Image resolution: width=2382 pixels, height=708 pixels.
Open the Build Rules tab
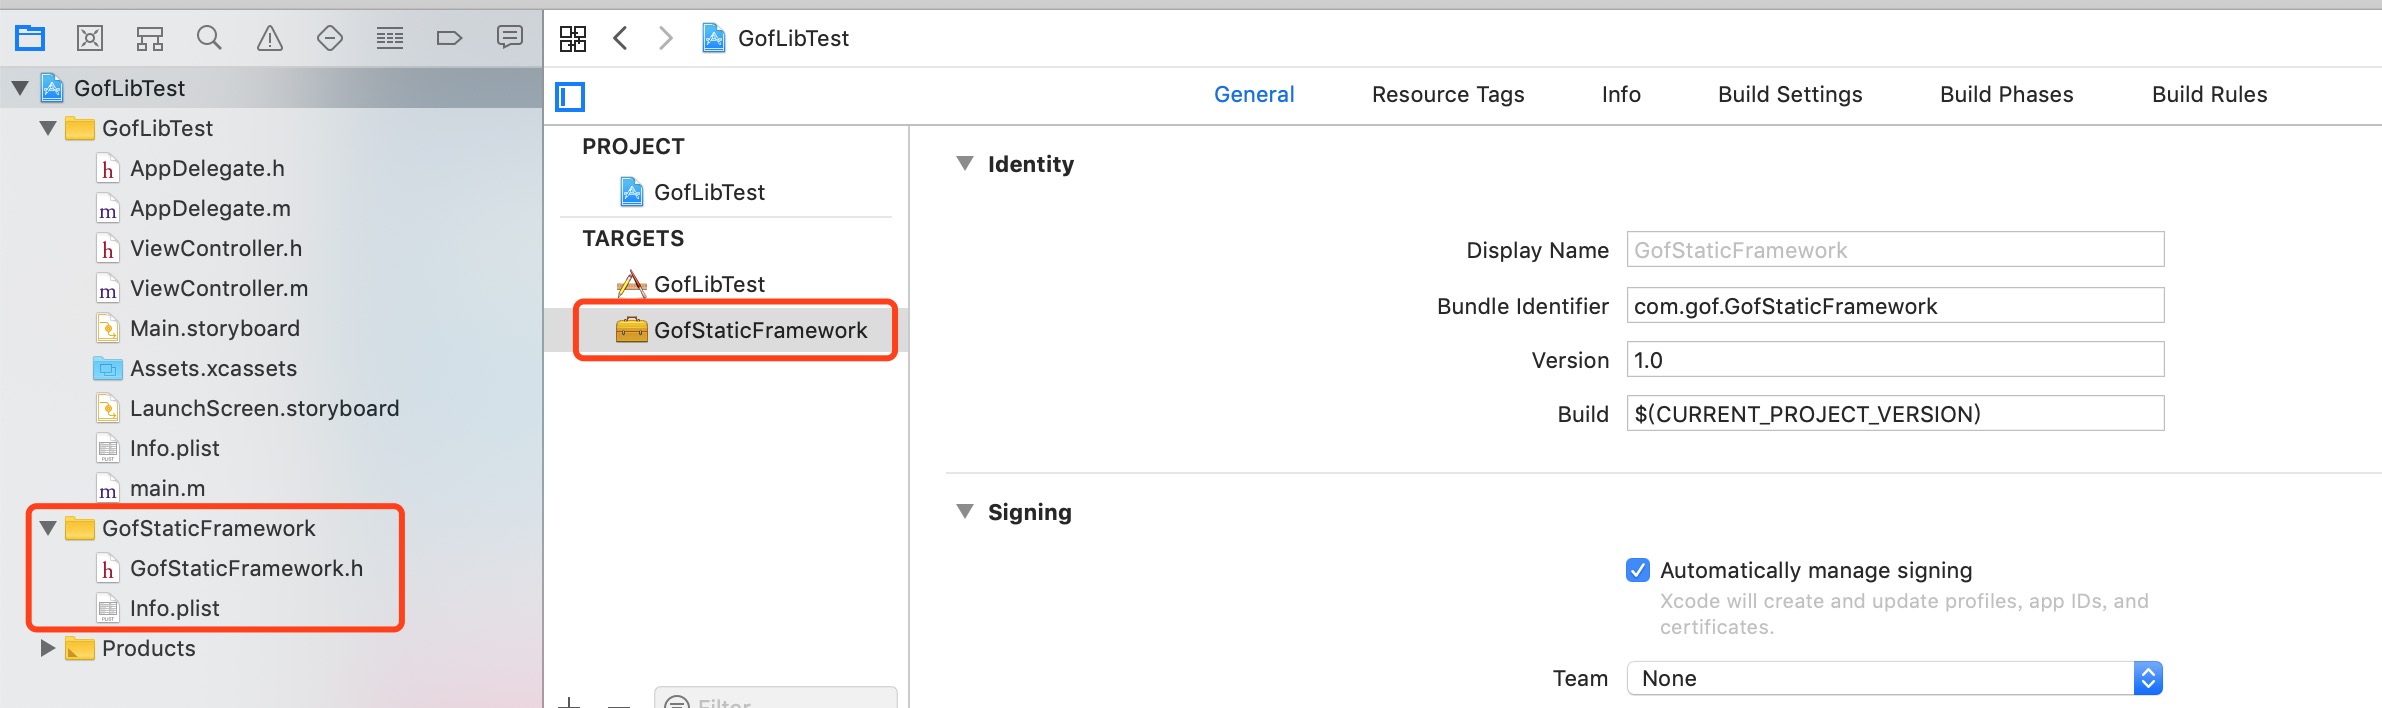point(2209,94)
